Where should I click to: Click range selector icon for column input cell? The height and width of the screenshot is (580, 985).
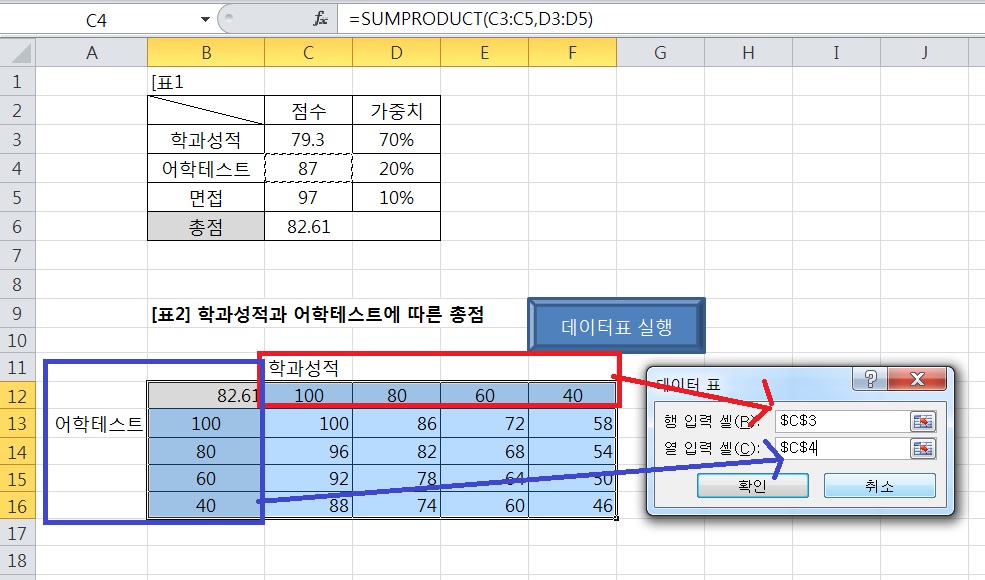click(921, 449)
